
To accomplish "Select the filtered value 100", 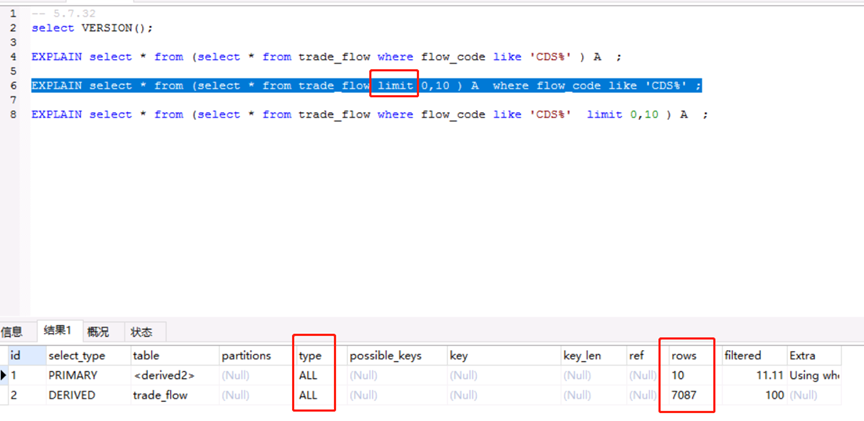I will [754, 395].
